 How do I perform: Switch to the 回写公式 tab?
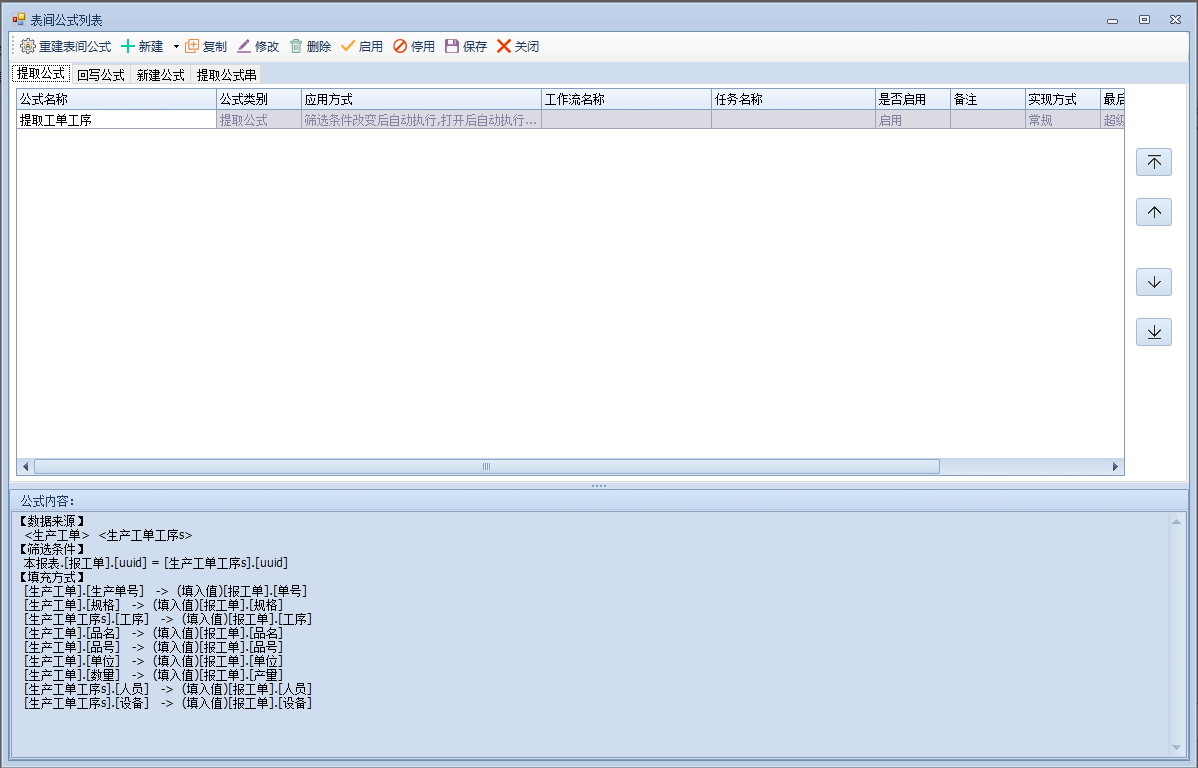coord(100,75)
